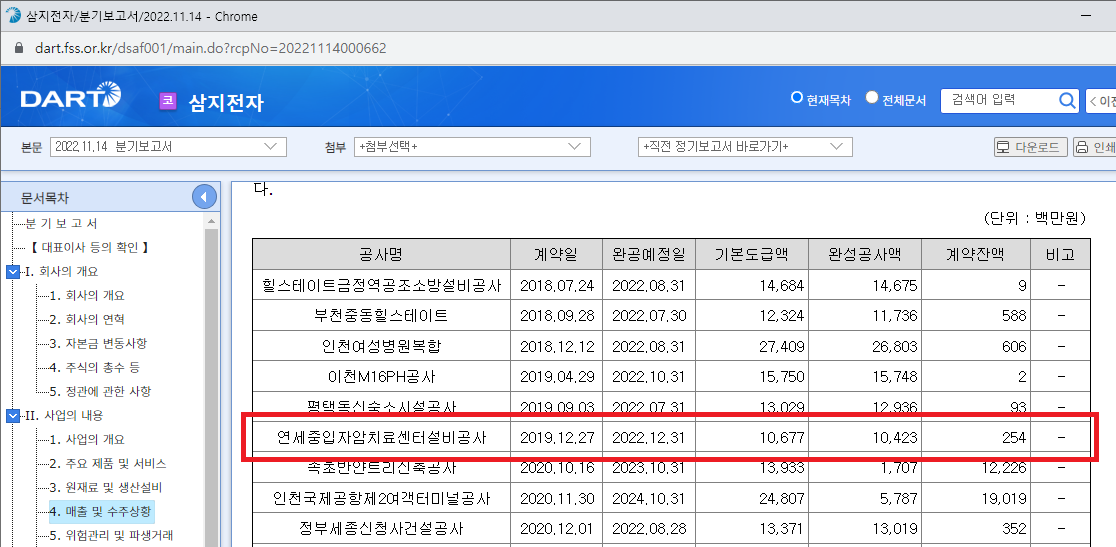Click the 부천중동힐스테이트 cell

click(x=381, y=316)
